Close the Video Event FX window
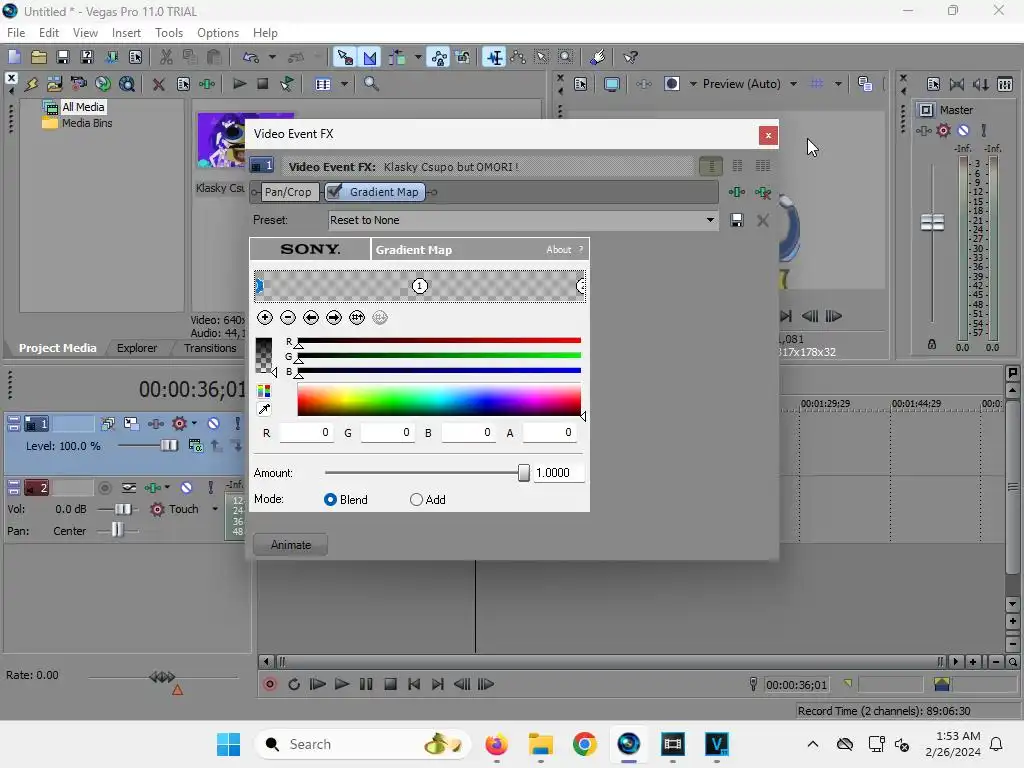1024x768 pixels. coord(768,135)
